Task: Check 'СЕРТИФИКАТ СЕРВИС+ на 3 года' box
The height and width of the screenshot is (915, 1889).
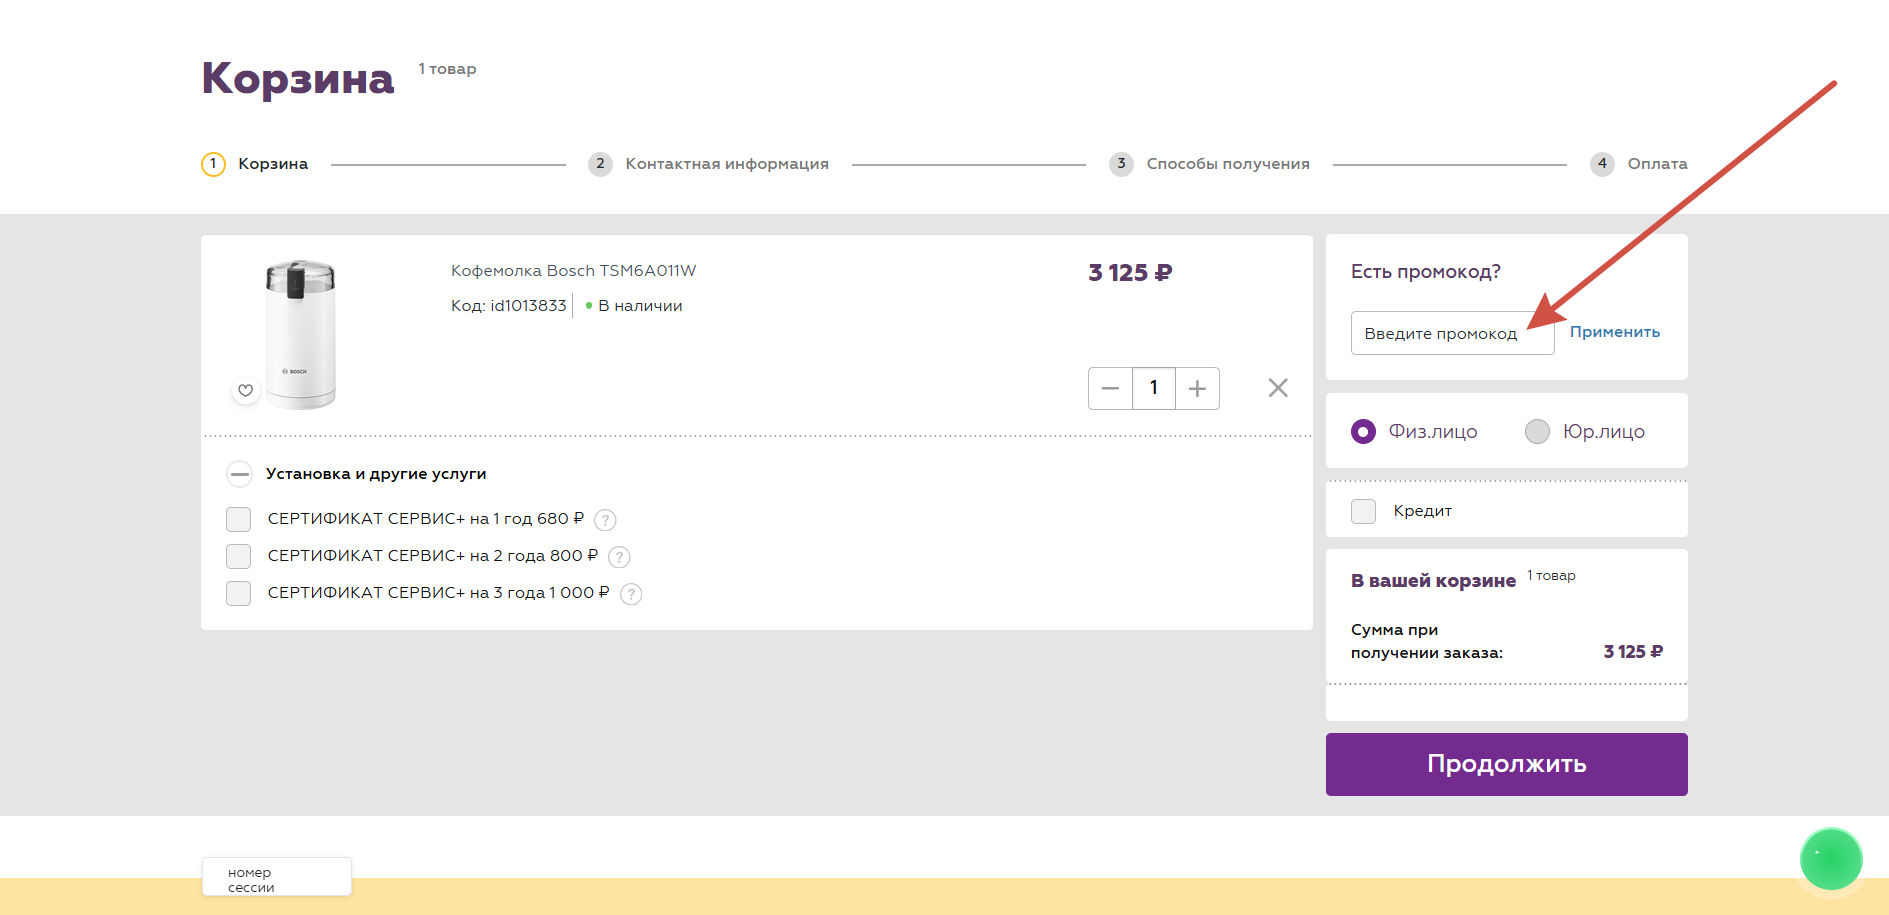Action: click(x=238, y=593)
